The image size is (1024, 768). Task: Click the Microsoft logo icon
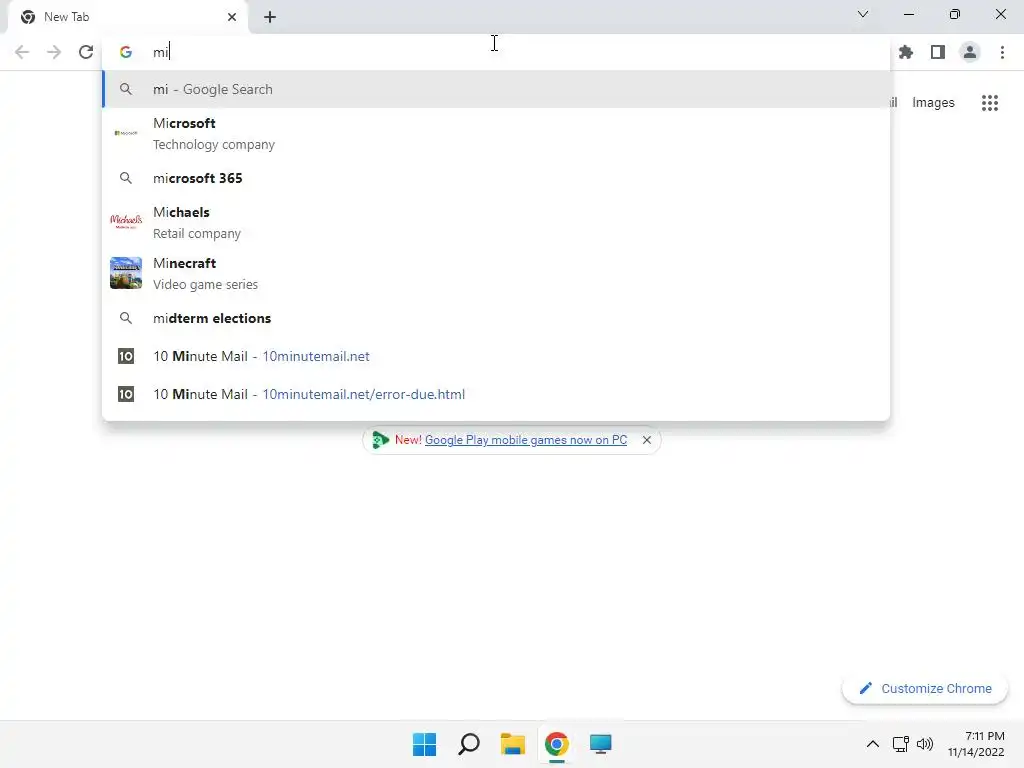[x=126, y=133]
